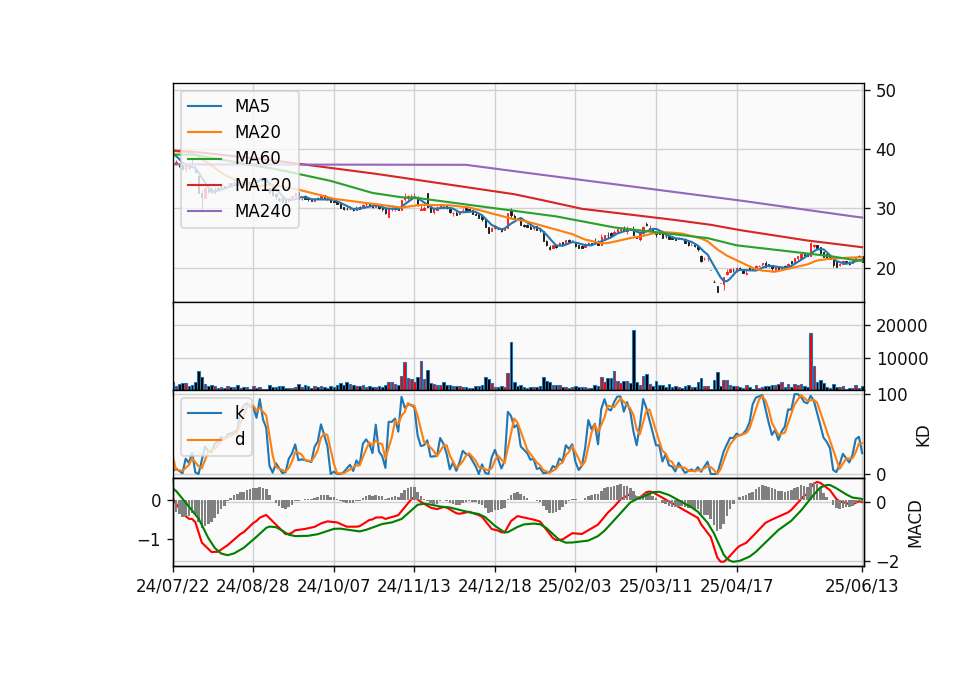Click the MA240 legend label
The width and height of the screenshot is (960, 690).
click(263, 211)
